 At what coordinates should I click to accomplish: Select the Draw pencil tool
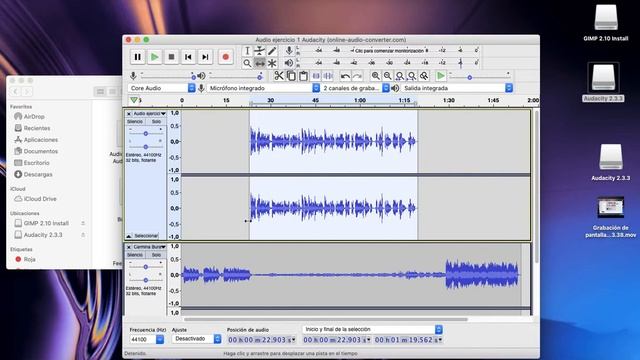click(272, 51)
